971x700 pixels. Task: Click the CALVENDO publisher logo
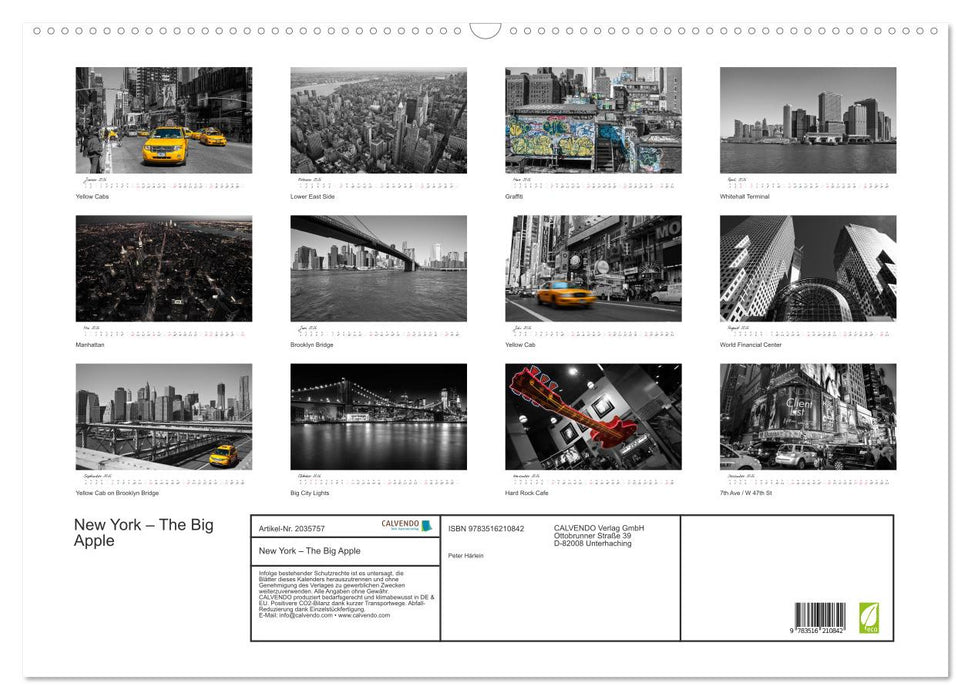click(x=399, y=523)
